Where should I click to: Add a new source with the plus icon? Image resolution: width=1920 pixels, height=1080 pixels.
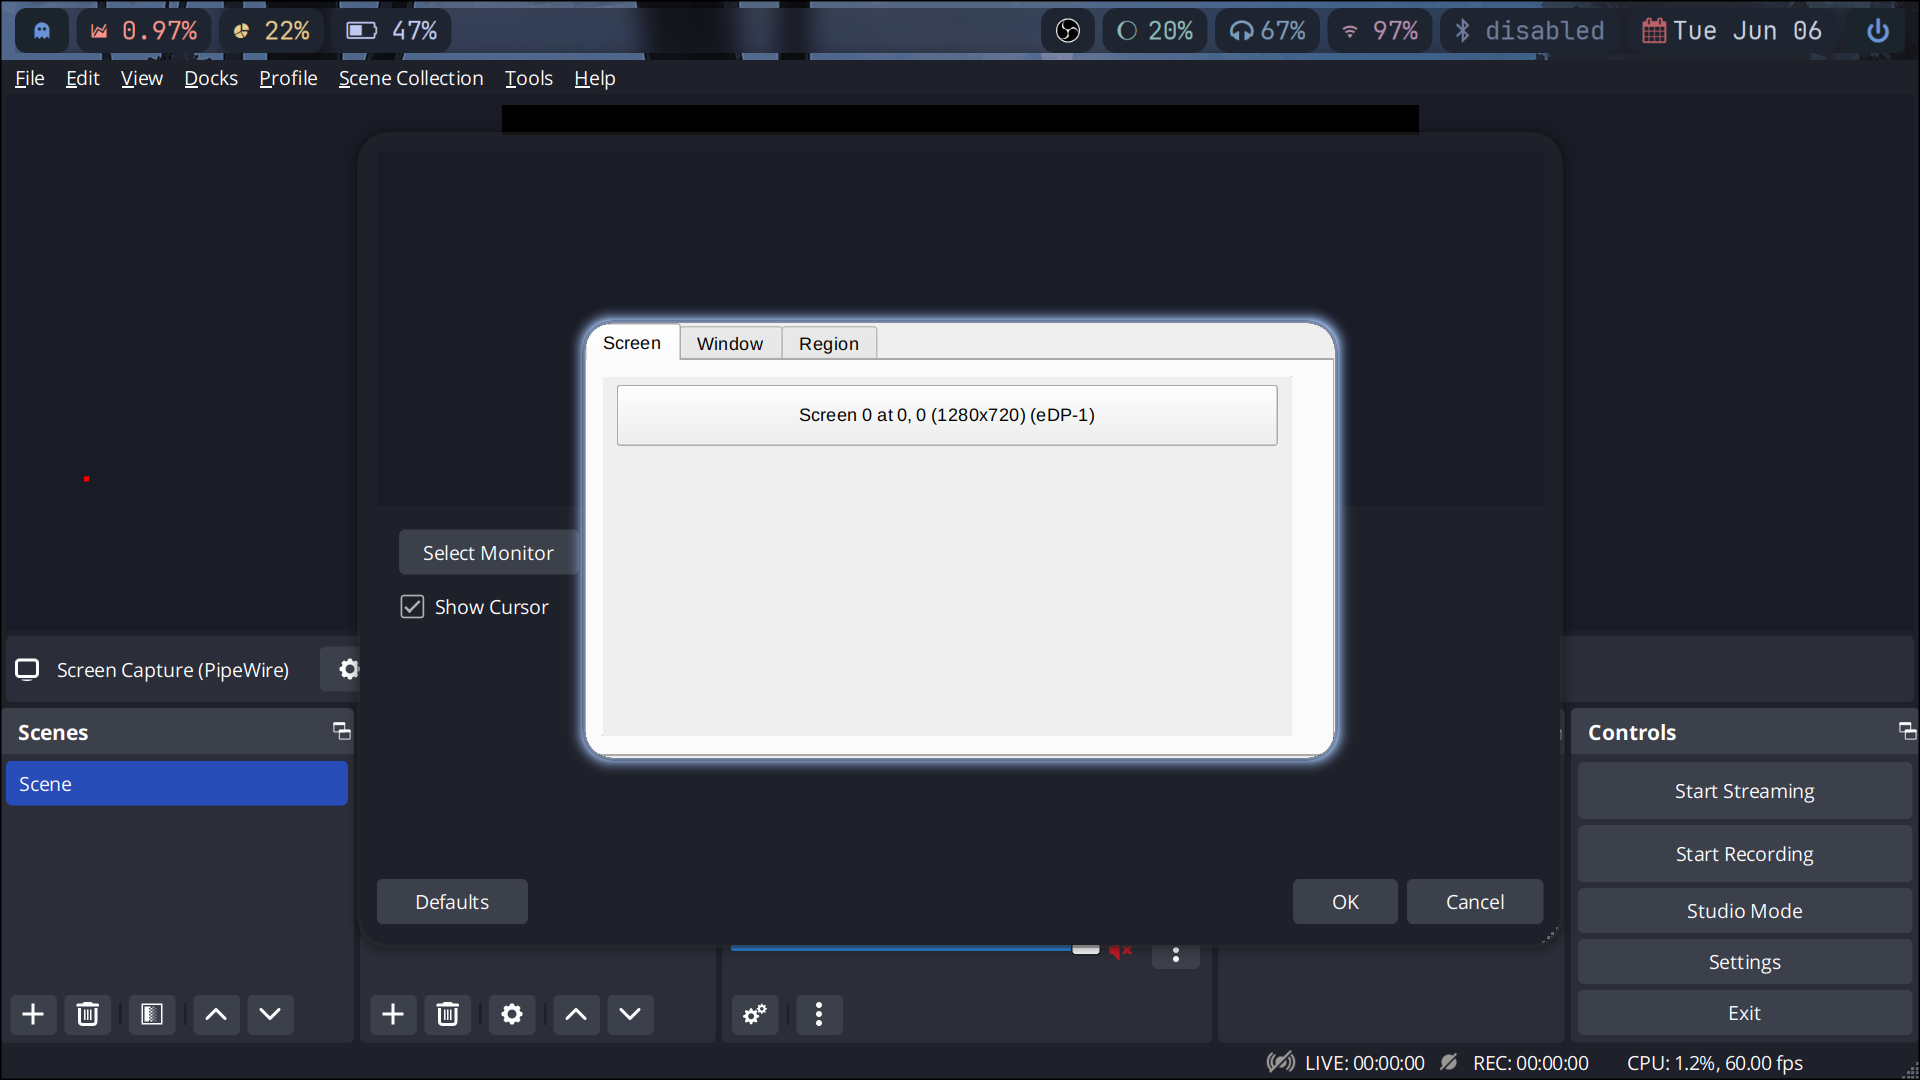pyautogui.click(x=392, y=1014)
